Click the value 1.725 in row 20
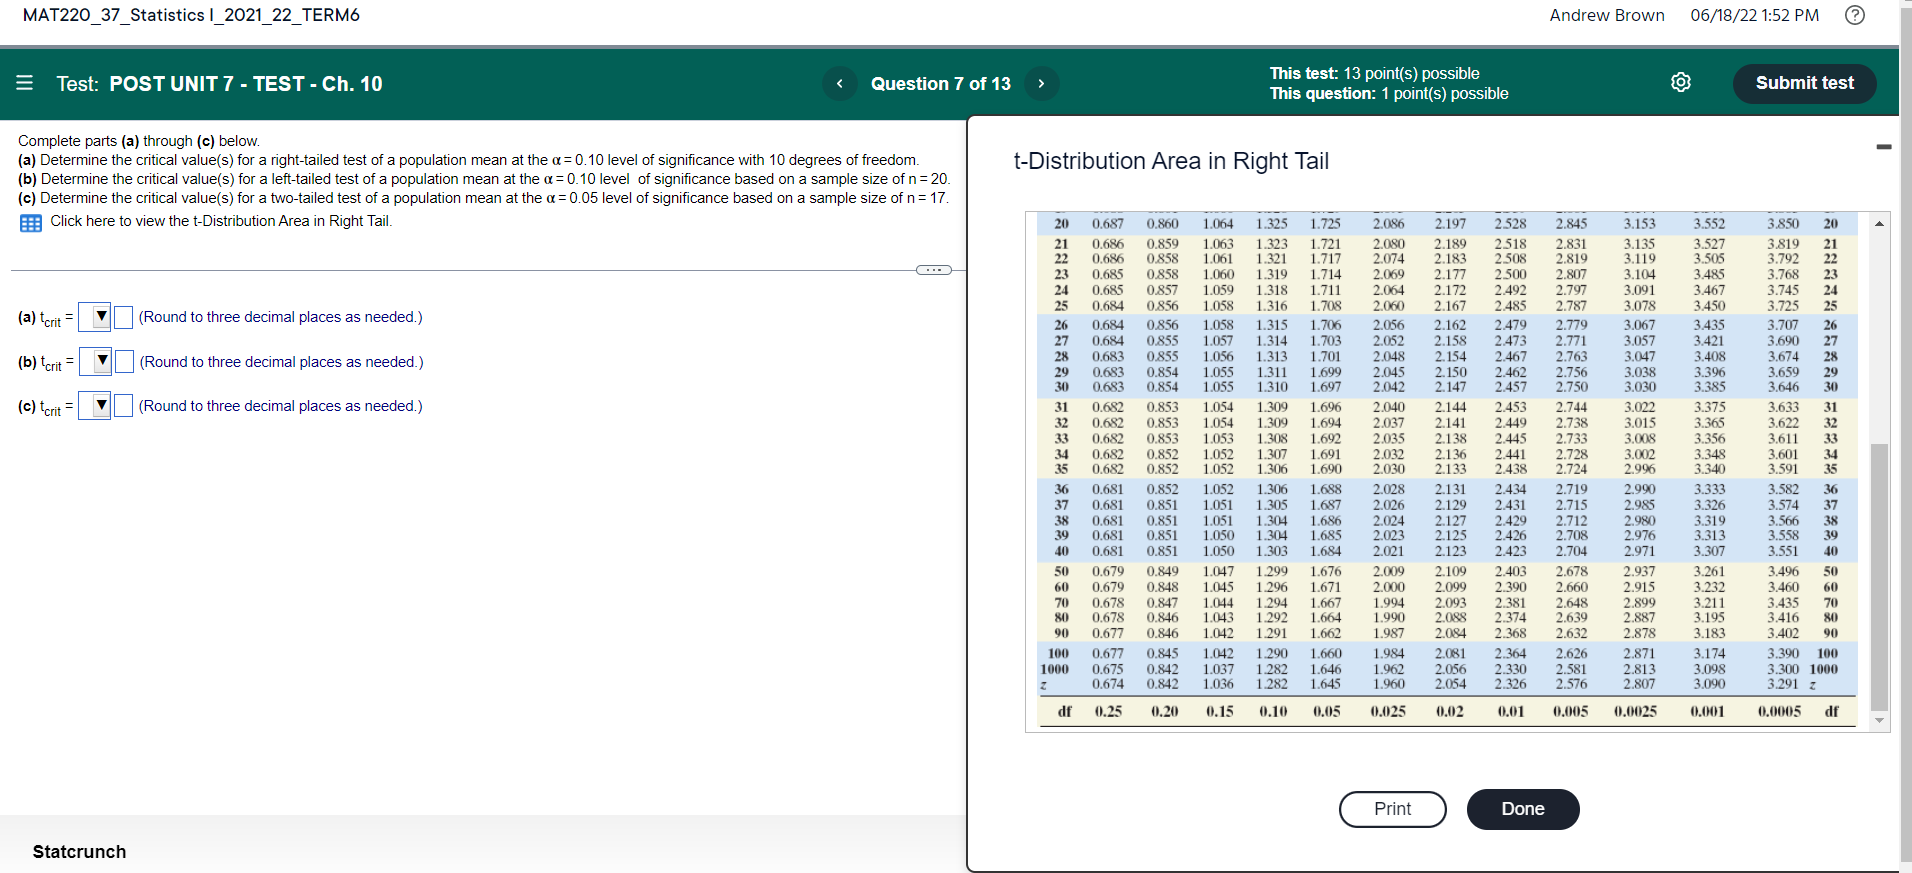The width and height of the screenshot is (1912, 873). [1326, 224]
